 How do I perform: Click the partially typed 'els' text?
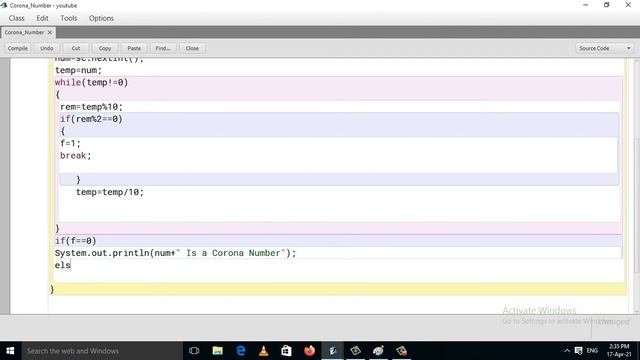point(62,265)
